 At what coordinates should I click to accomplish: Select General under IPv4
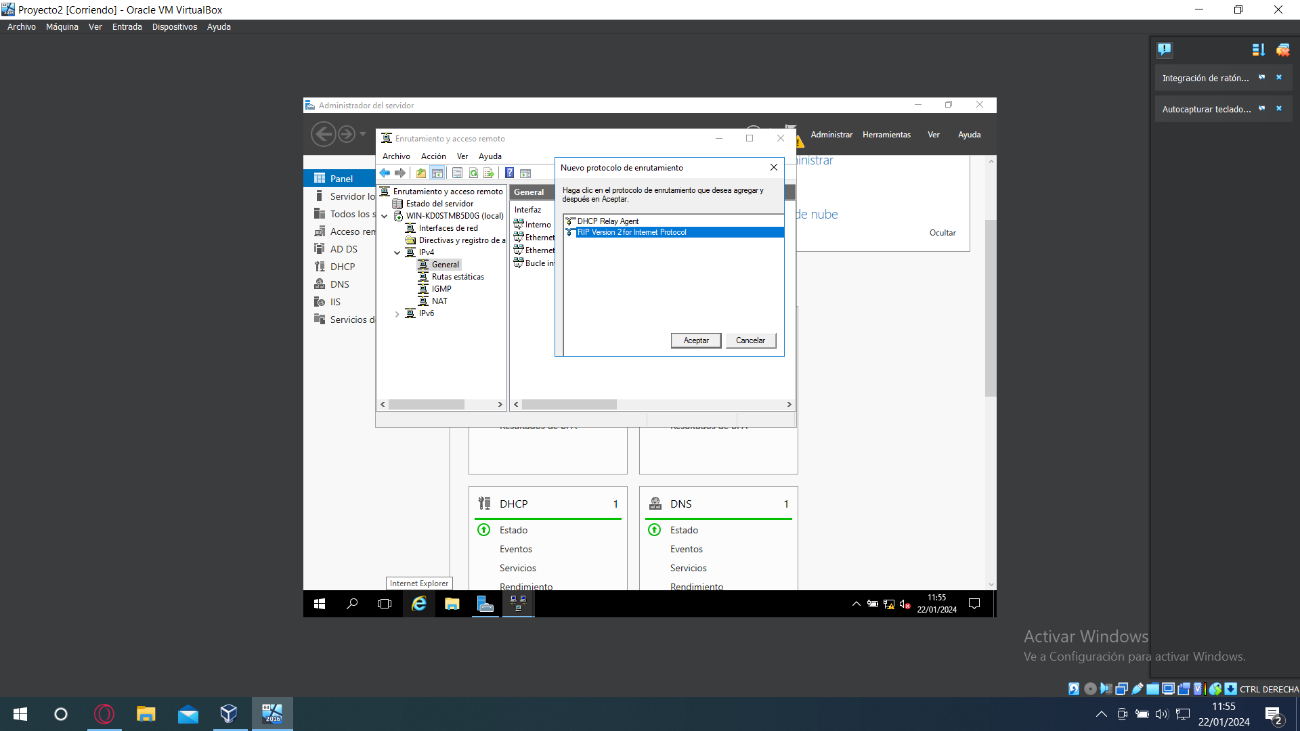pyautogui.click(x=445, y=265)
